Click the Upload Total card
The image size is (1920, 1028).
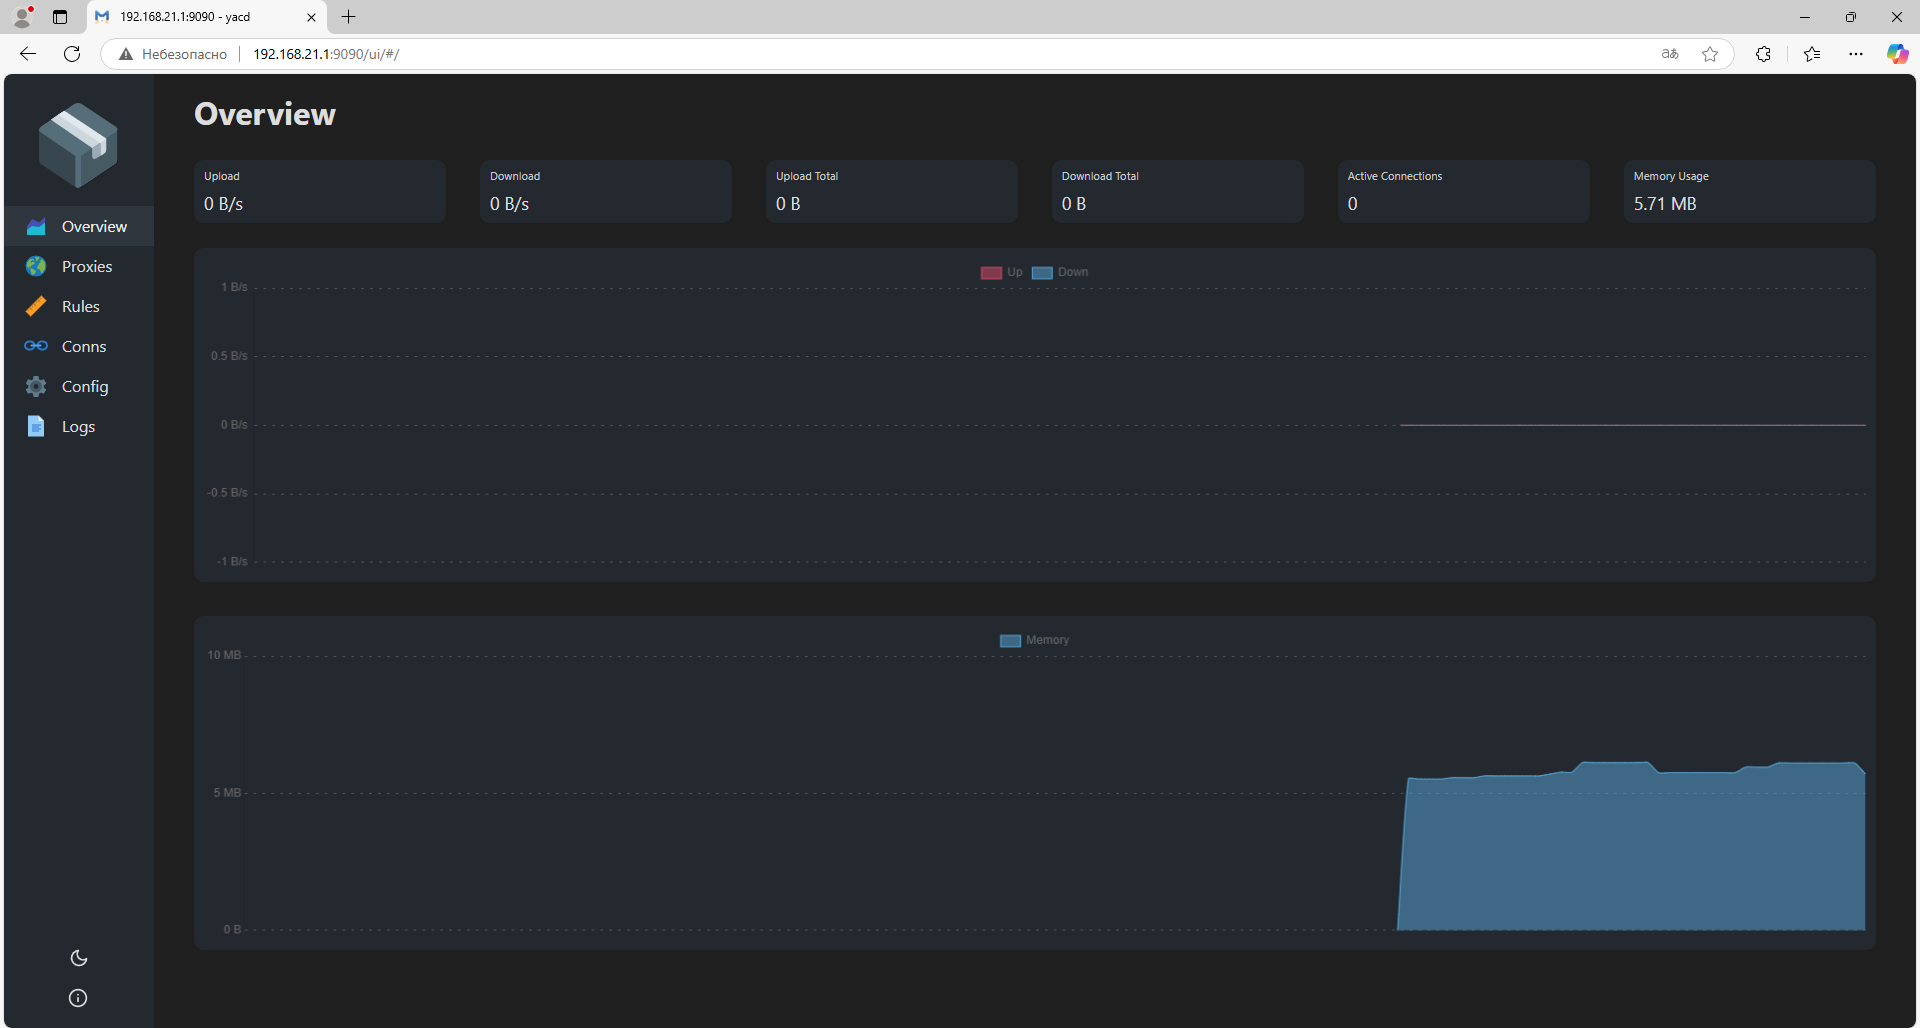point(892,191)
